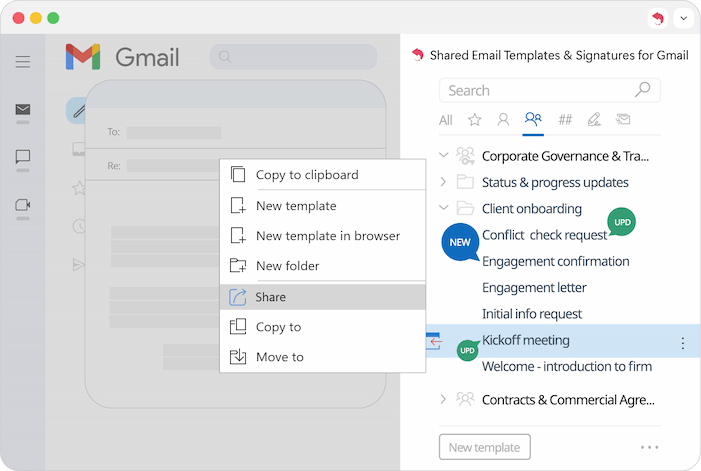Switch to the signatures pen tab
701x471 pixels.
tap(594, 120)
